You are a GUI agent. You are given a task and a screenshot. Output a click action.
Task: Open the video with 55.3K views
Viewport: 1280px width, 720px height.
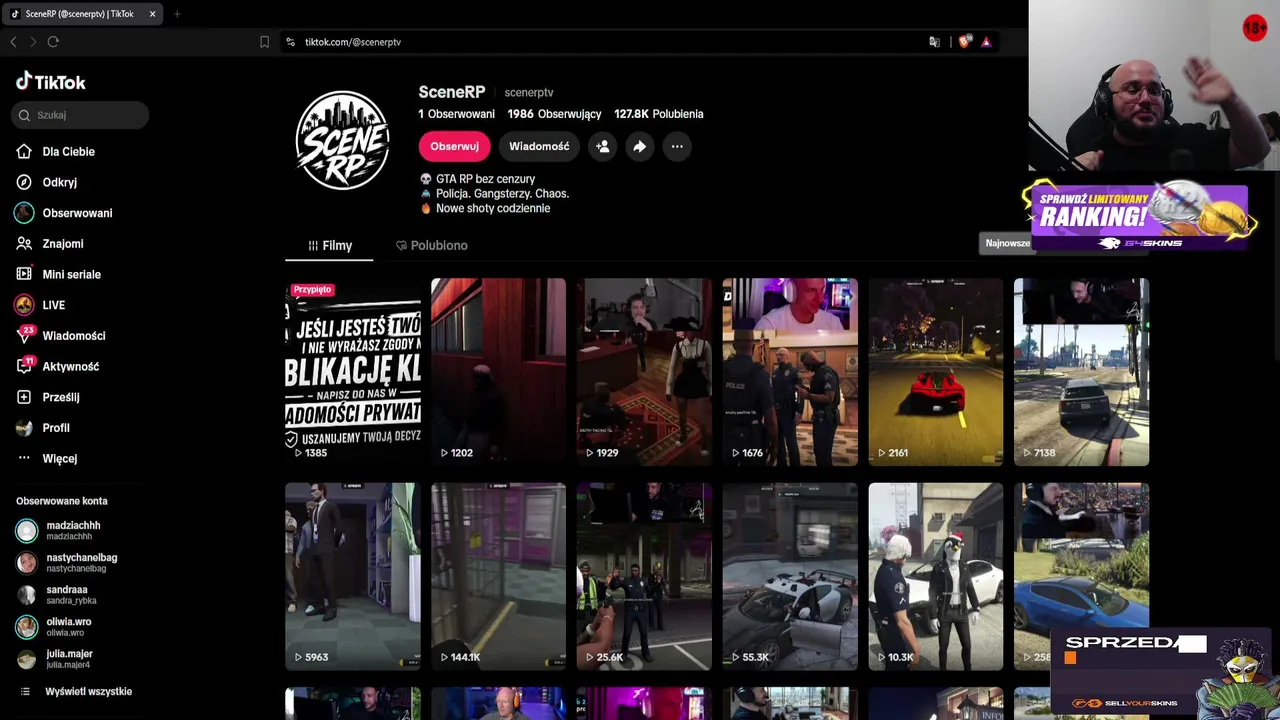(x=790, y=576)
